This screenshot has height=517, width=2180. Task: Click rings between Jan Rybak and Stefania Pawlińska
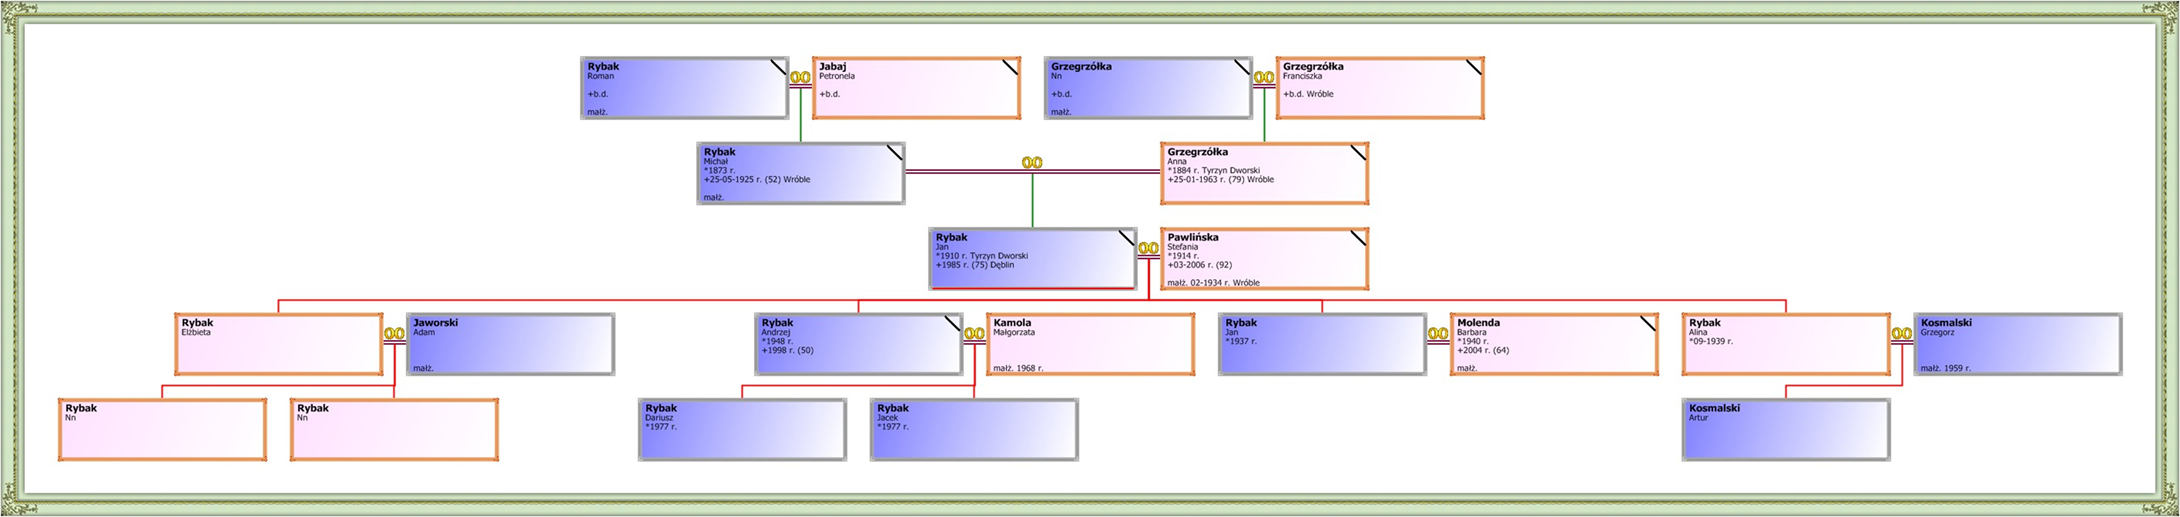(x=1148, y=249)
